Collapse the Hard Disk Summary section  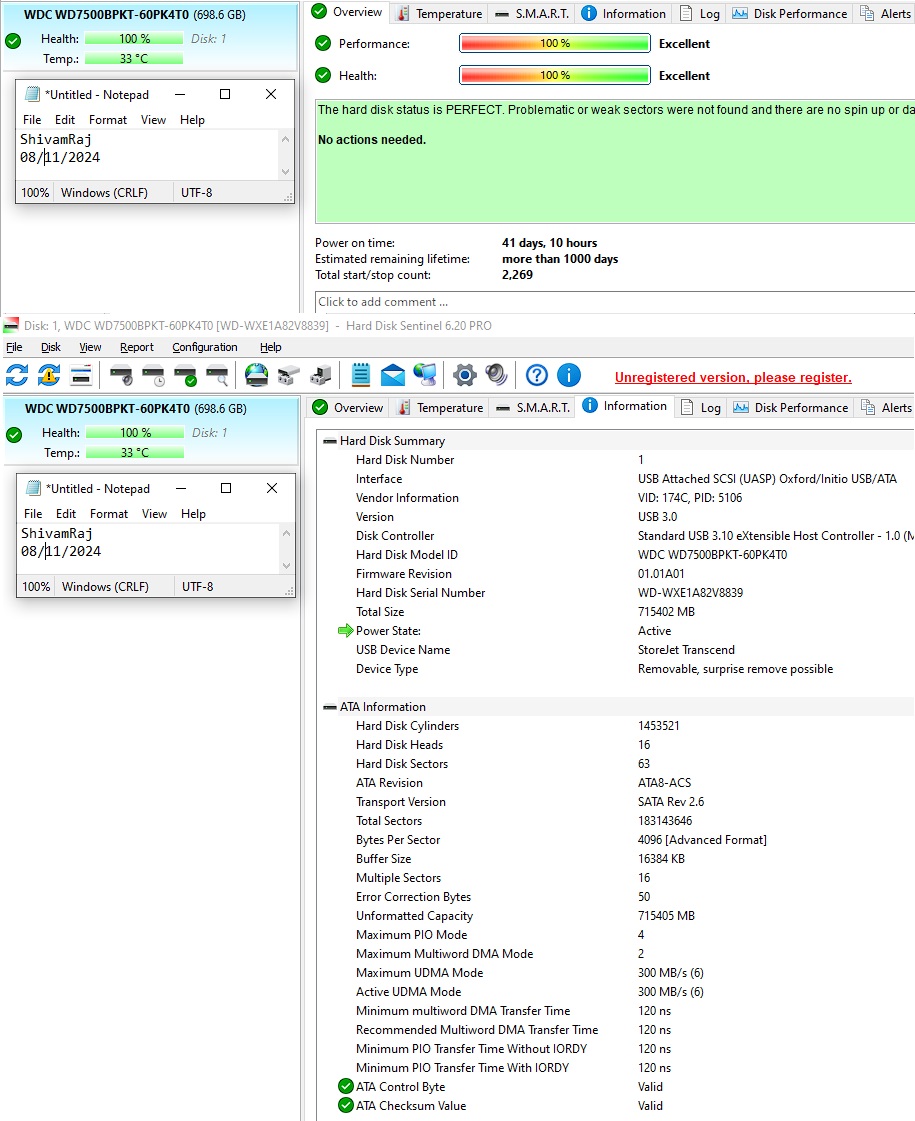[330, 441]
